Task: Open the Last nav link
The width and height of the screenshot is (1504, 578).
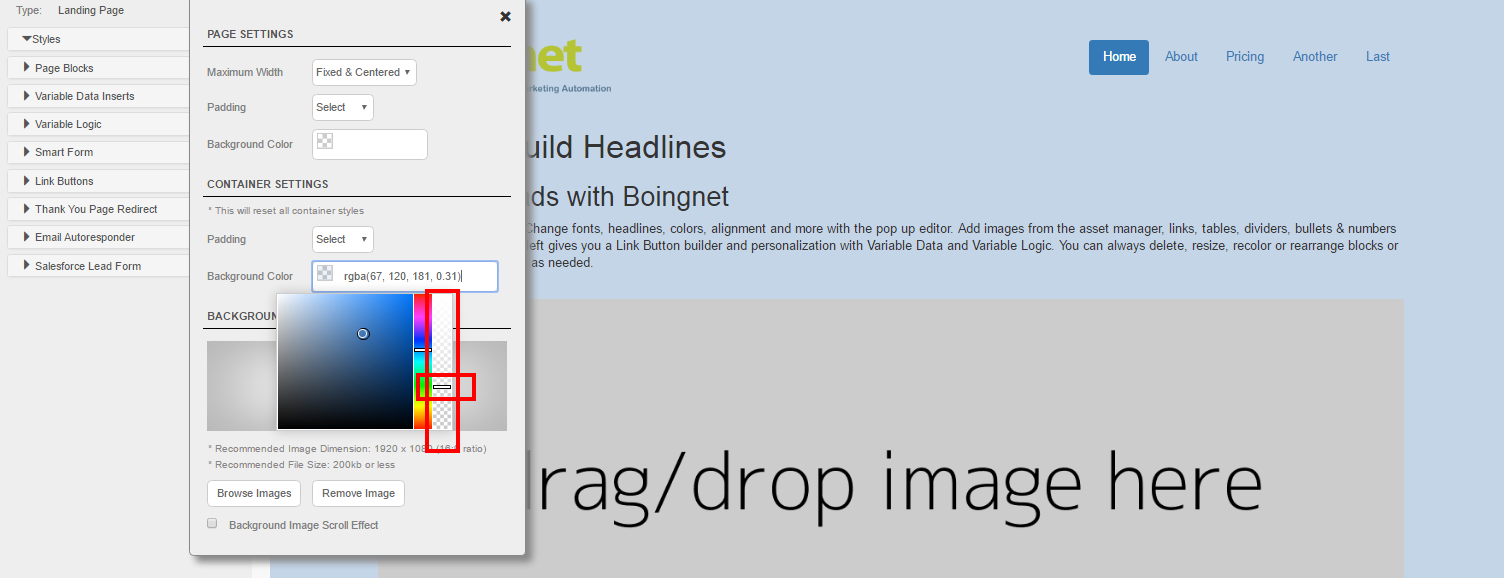Action: [x=1378, y=57]
